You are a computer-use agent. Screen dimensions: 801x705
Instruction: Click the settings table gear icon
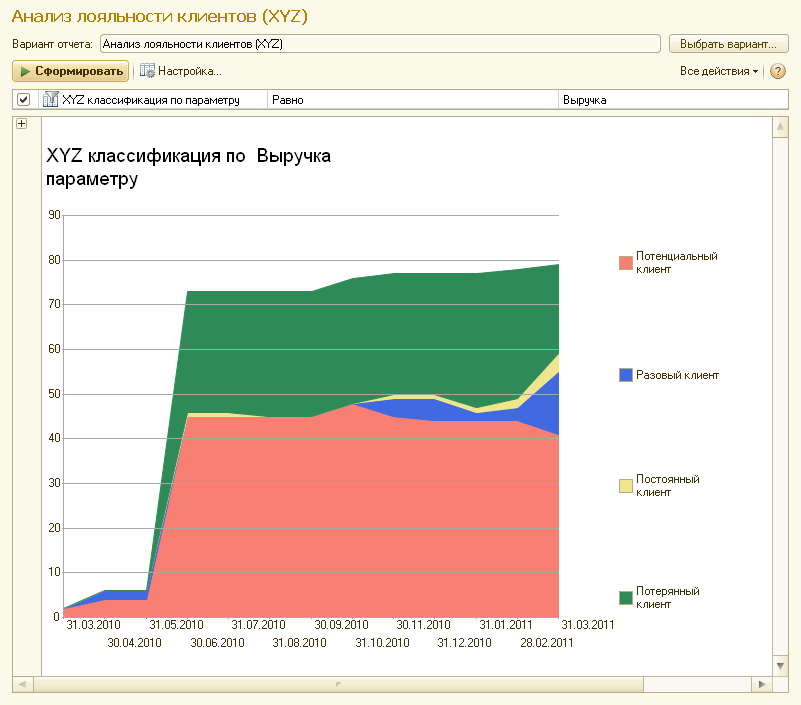(x=147, y=71)
